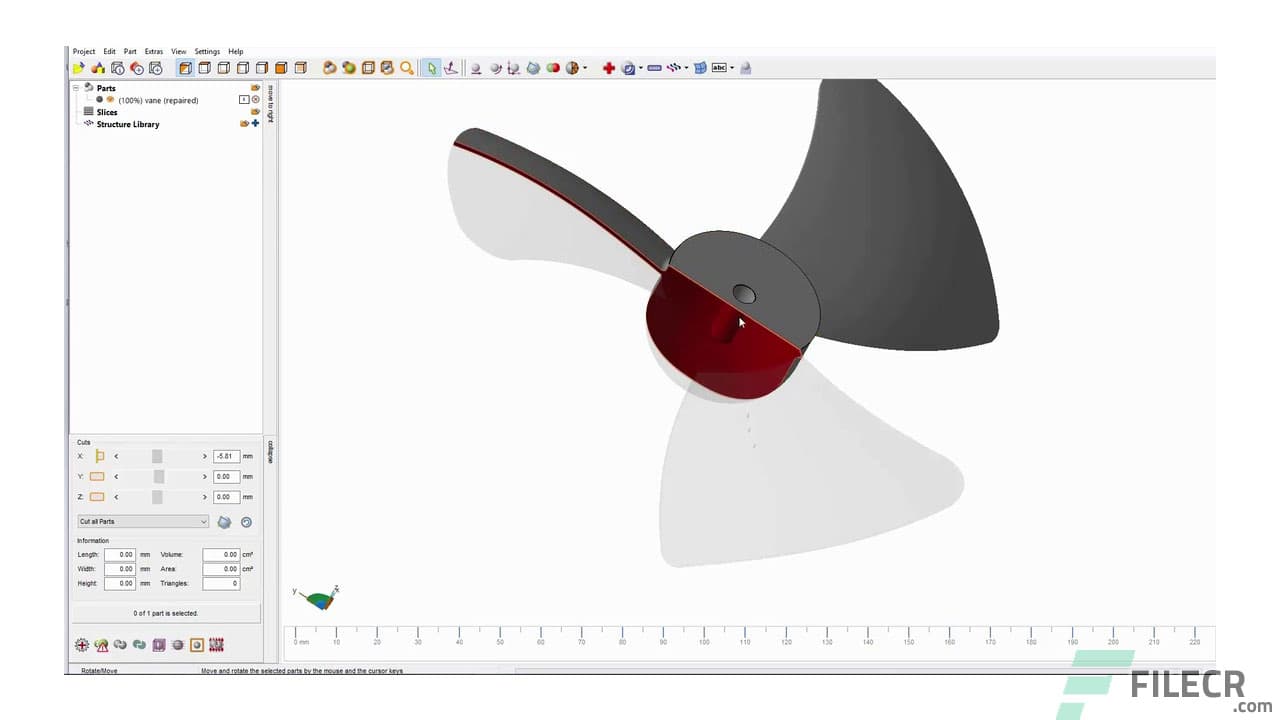Click the blue plus to add a new structure
The height and width of the screenshot is (720, 1280).
pos(255,124)
